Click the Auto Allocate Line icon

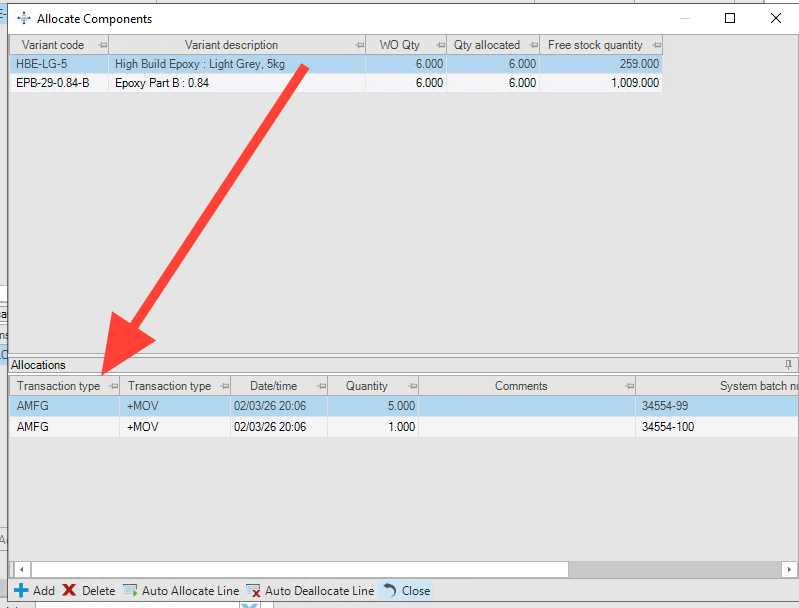[x=130, y=590]
